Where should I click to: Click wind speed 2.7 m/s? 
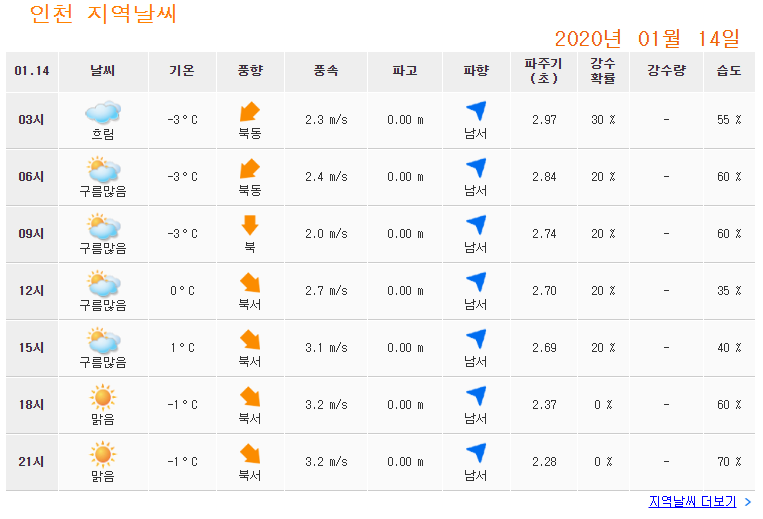(x=326, y=291)
